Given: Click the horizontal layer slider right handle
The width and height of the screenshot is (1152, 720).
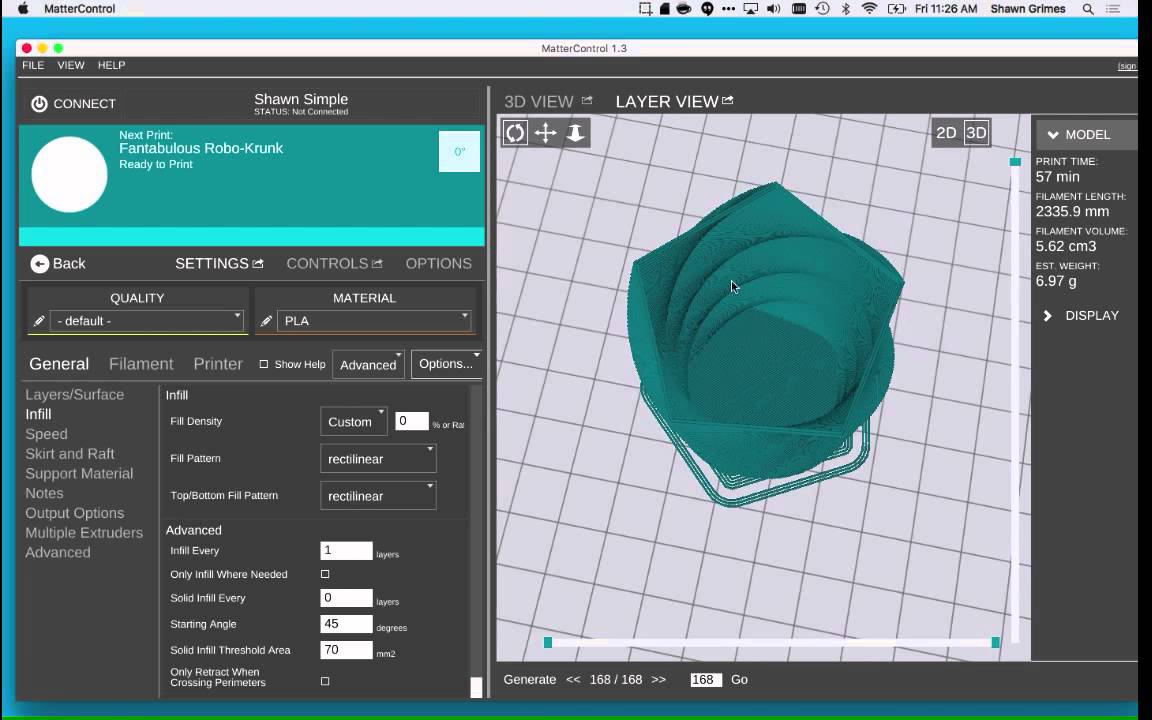Looking at the screenshot, I should tap(996, 643).
